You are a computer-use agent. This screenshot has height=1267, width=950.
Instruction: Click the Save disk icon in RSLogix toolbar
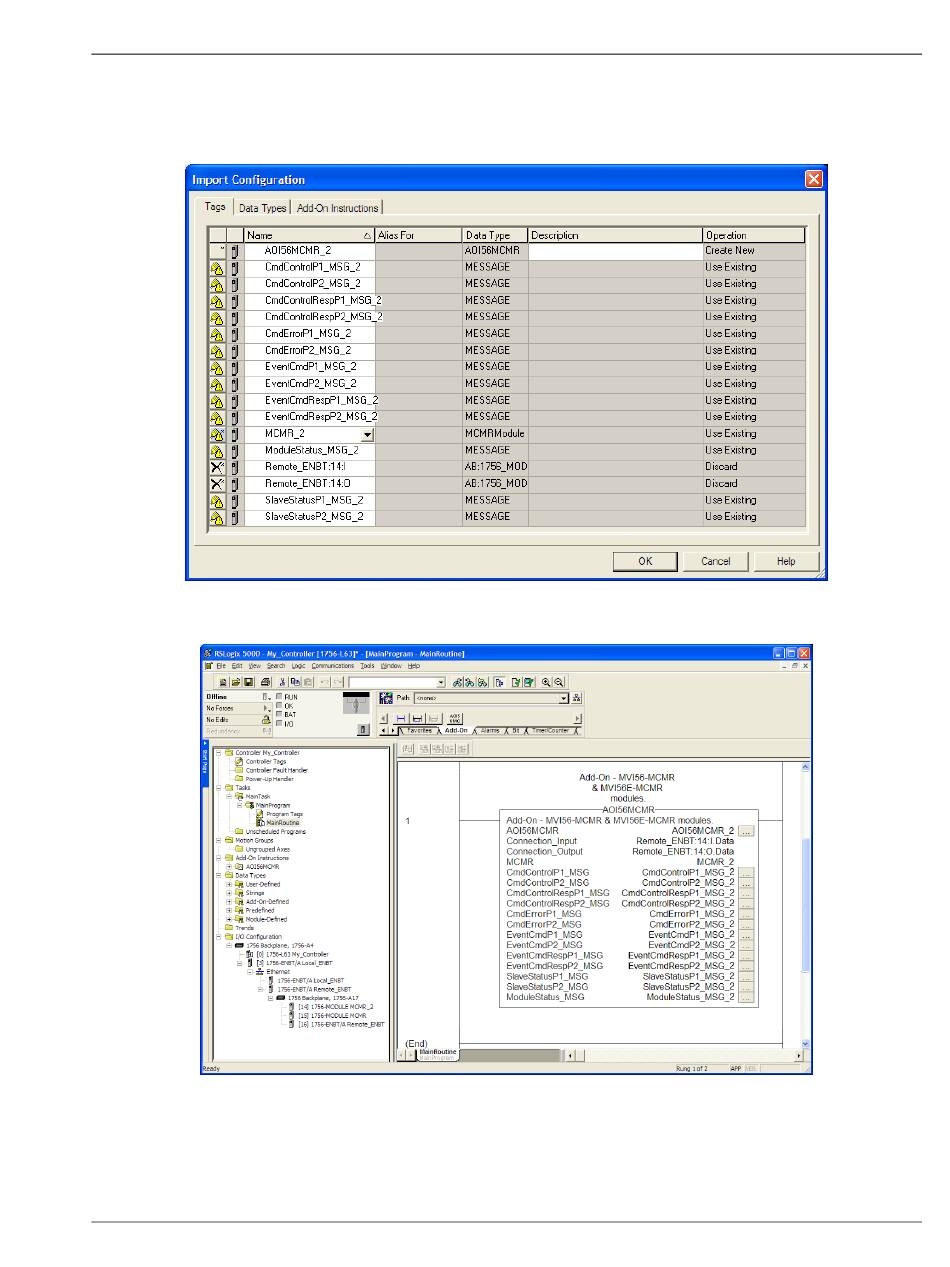point(248,682)
